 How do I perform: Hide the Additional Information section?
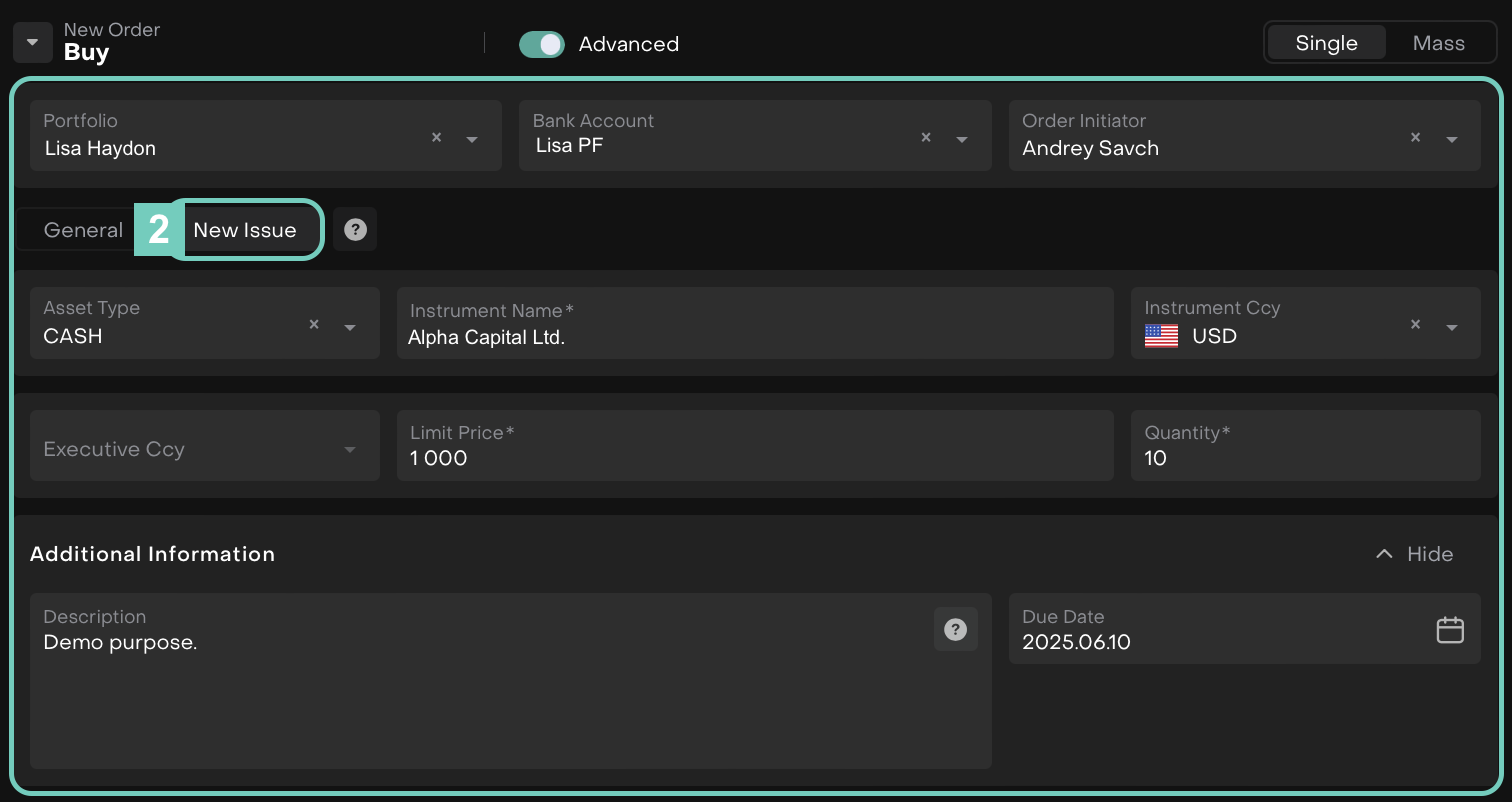tap(1414, 554)
